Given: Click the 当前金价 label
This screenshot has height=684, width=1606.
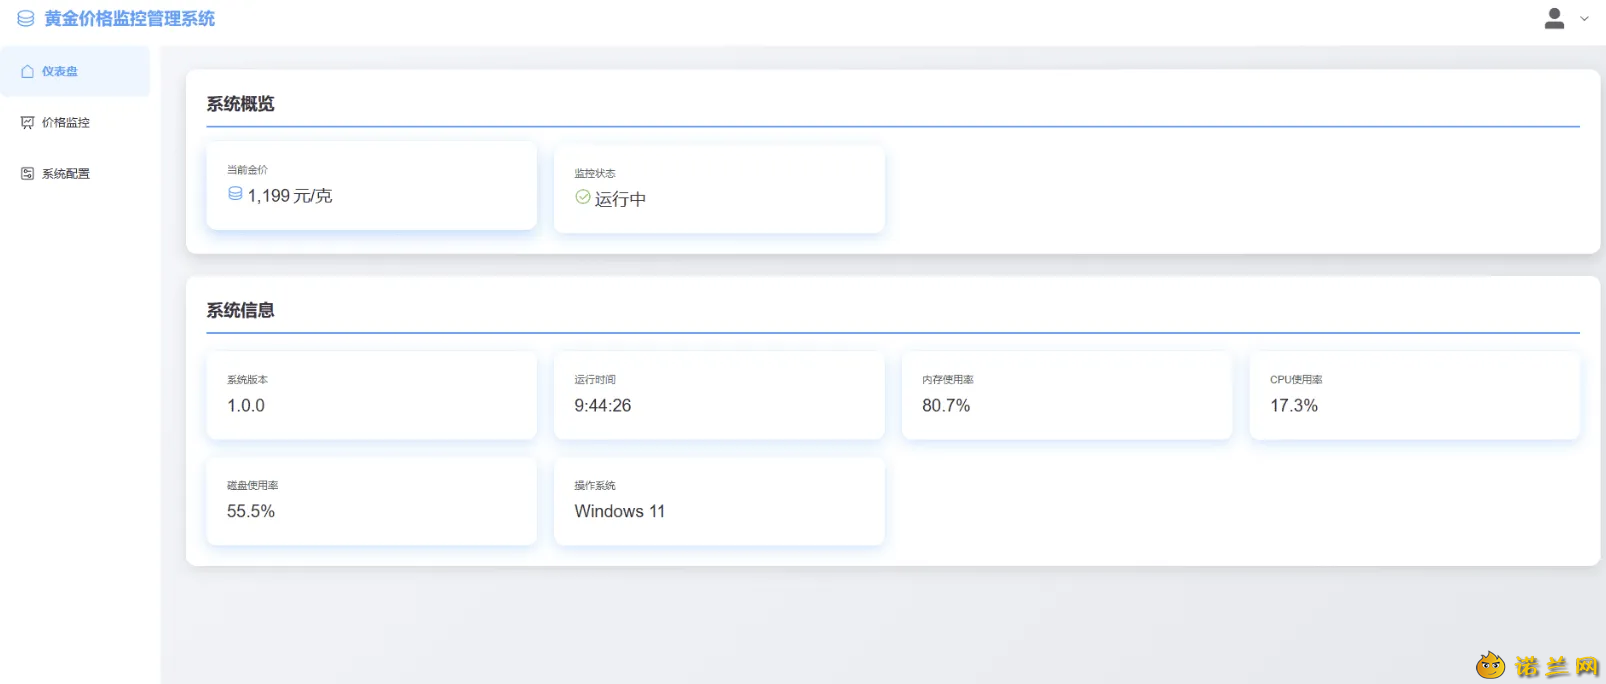Looking at the screenshot, I should [x=247, y=170].
